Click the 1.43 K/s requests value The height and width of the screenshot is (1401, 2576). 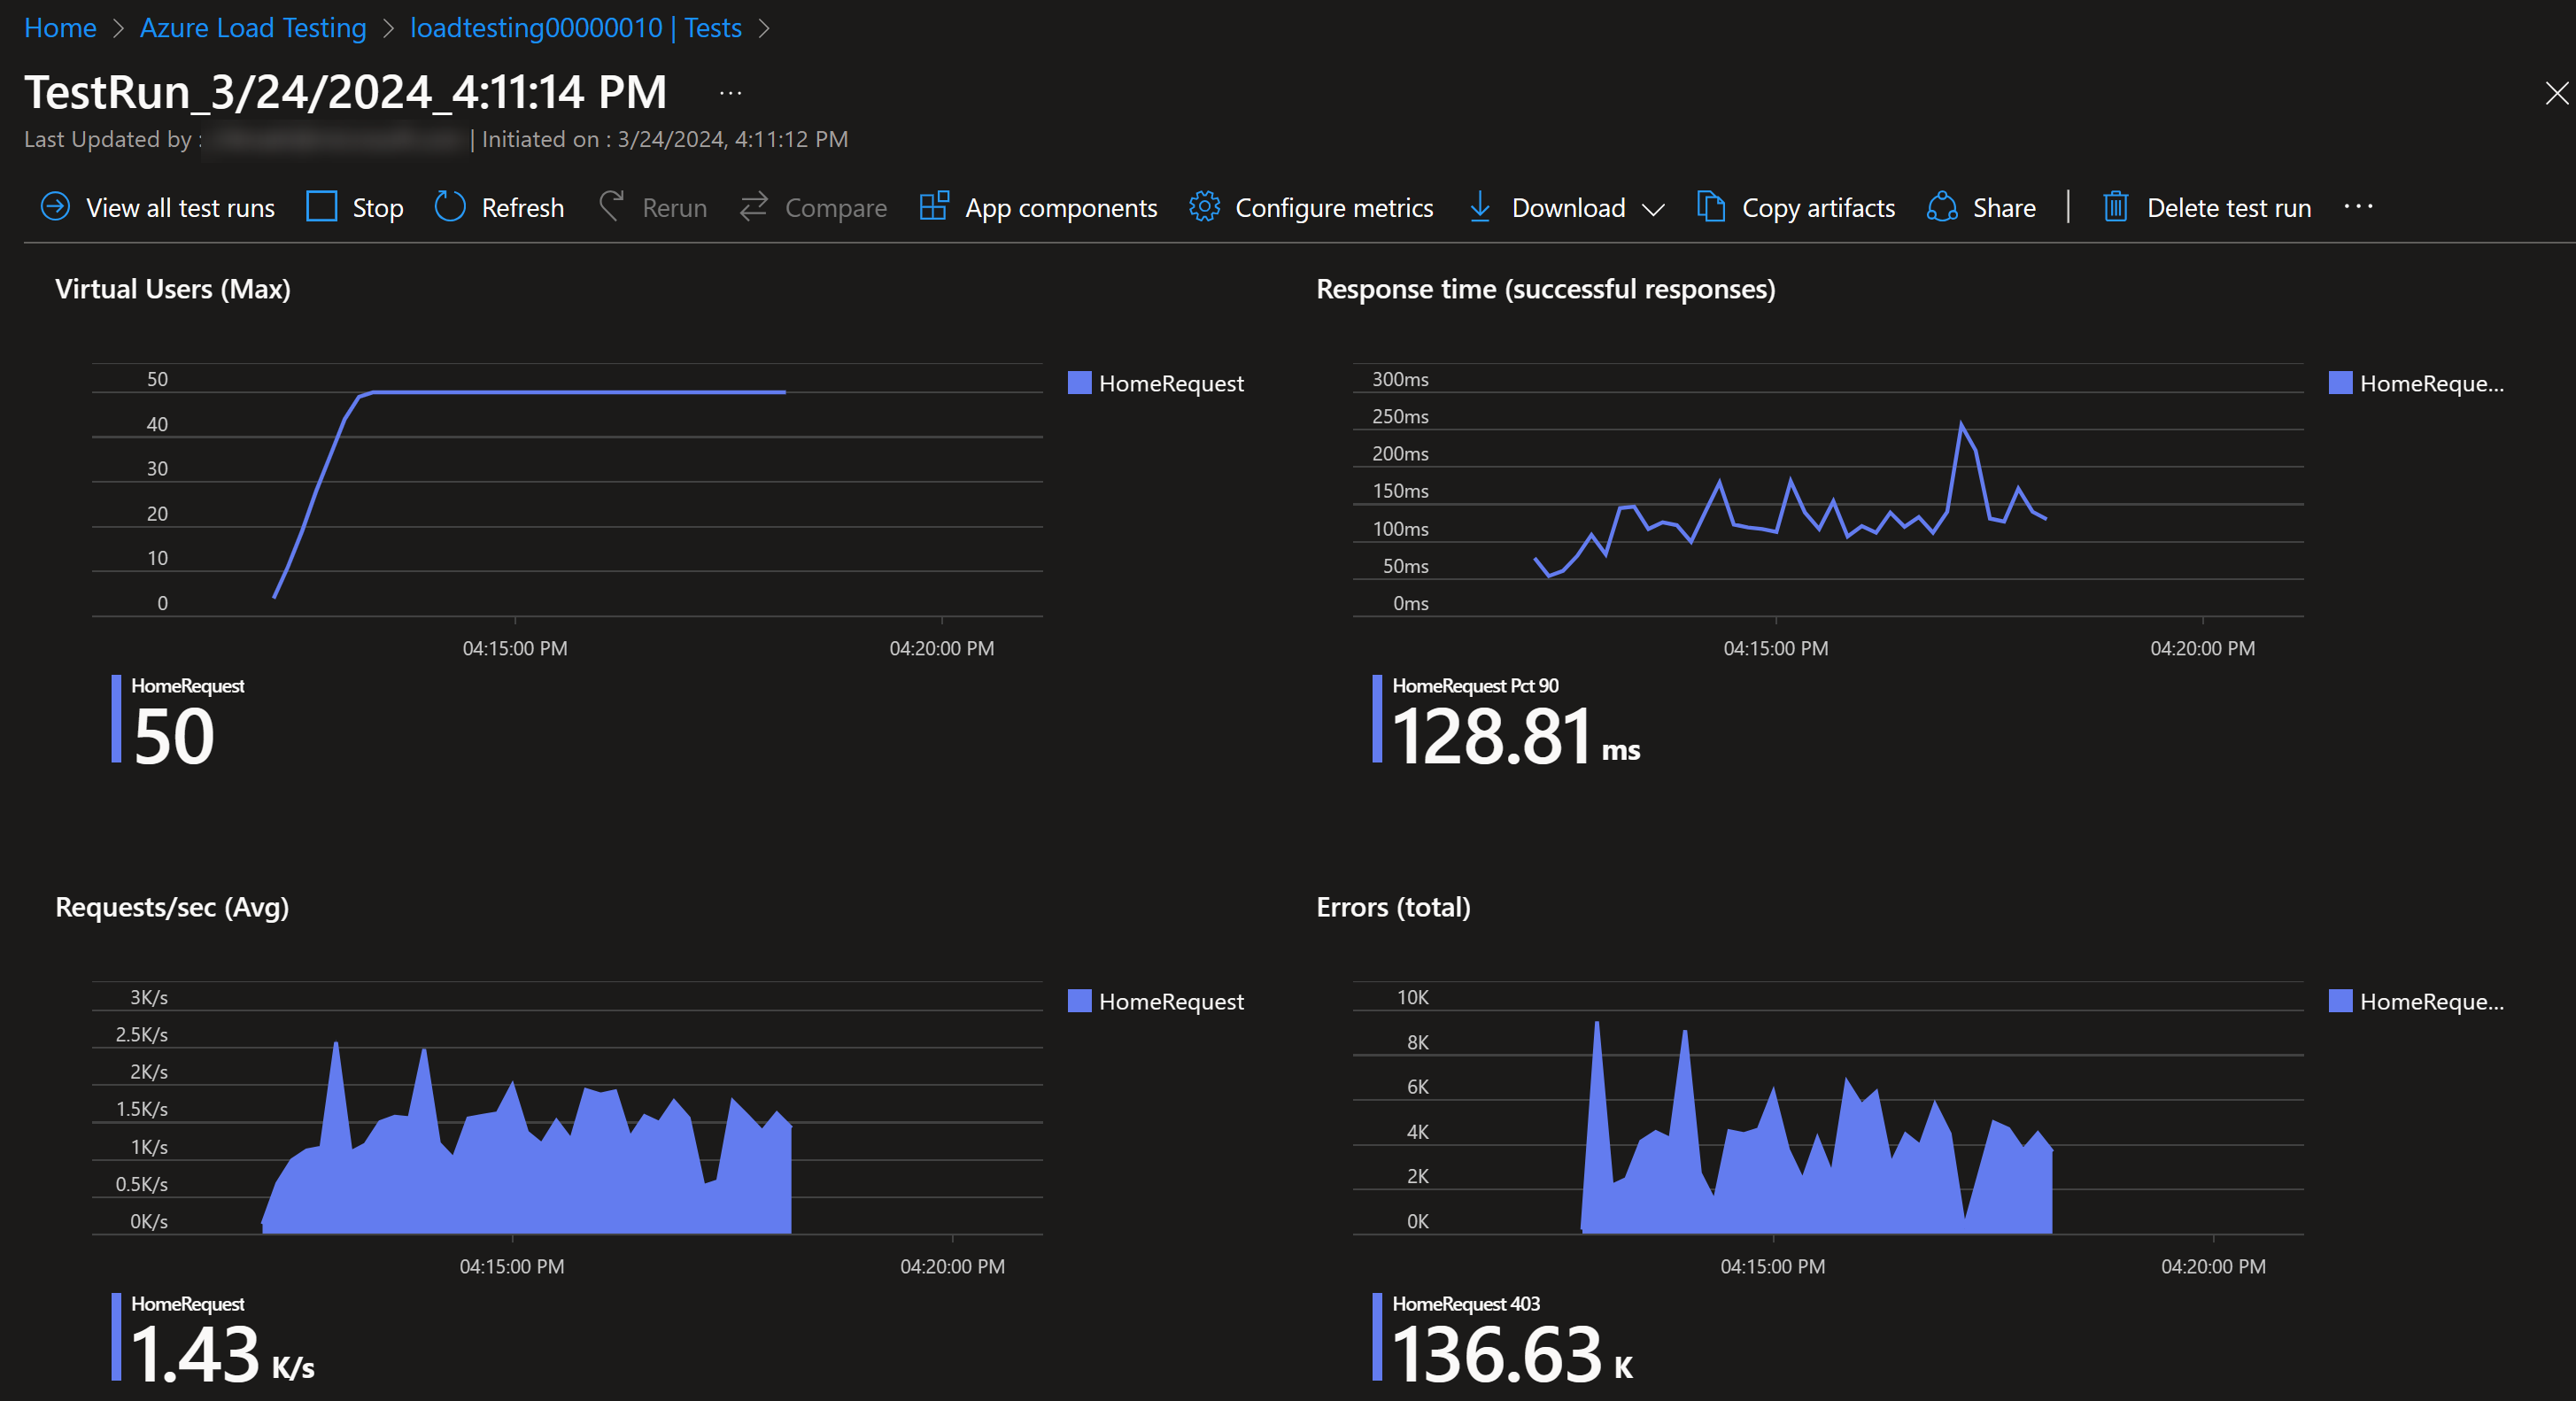tap(222, 1355)
